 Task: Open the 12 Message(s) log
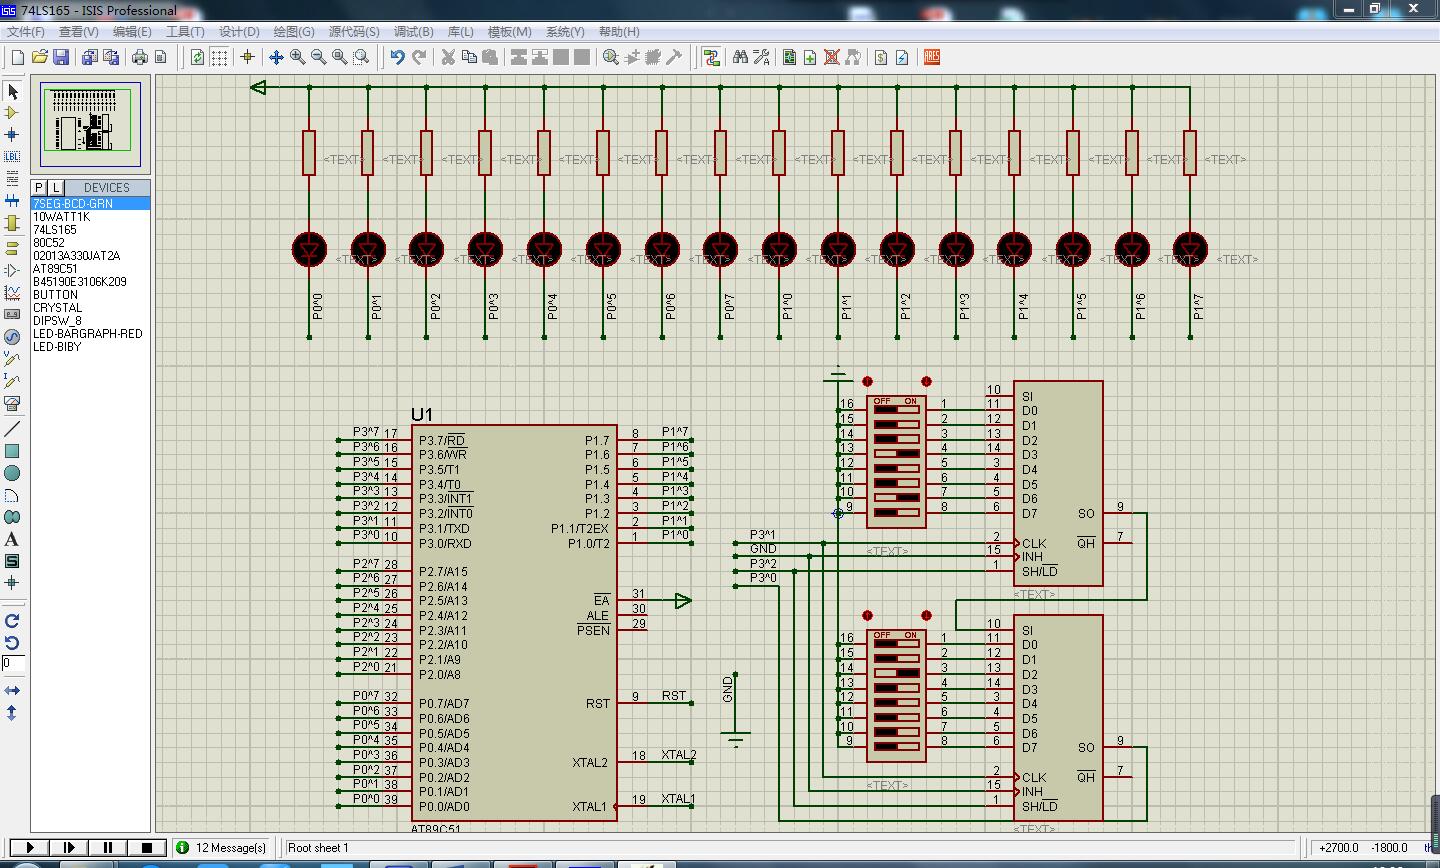click(222, 847)
